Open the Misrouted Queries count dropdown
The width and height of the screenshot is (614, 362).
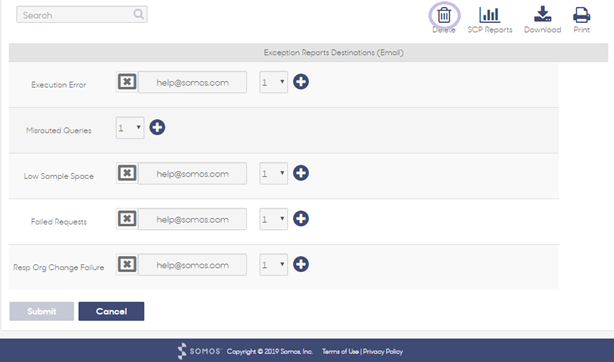coord(130,128)
